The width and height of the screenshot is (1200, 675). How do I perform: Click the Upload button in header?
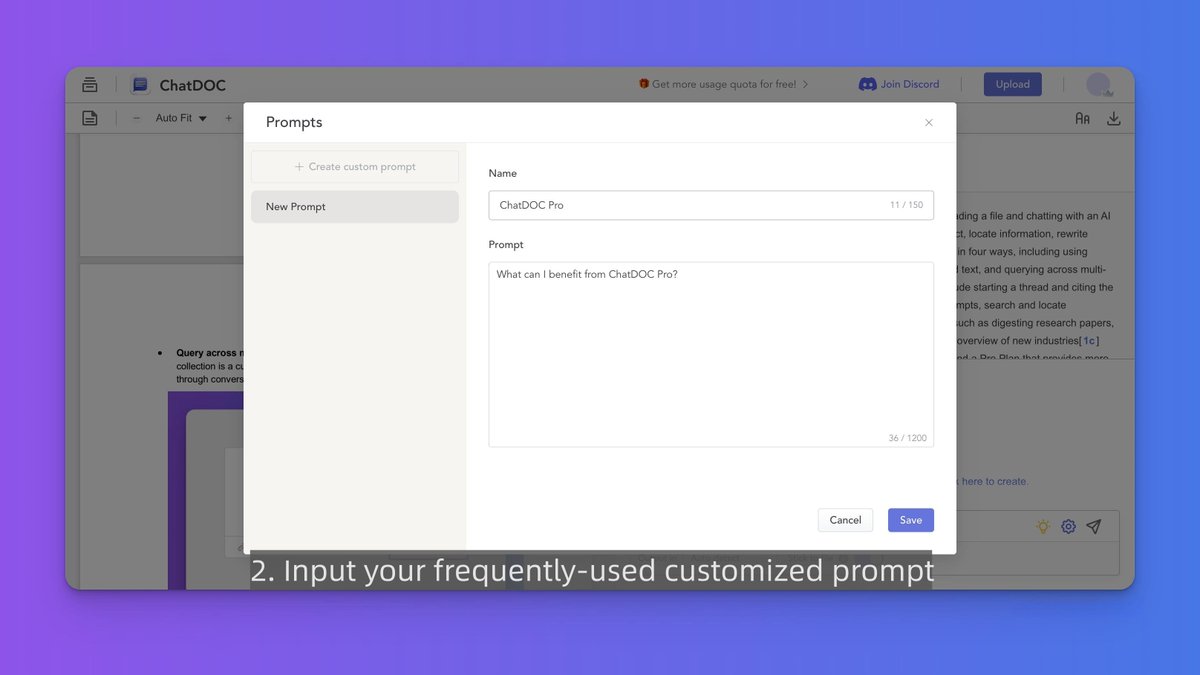pyautogui.click(x=1012, y=84)
